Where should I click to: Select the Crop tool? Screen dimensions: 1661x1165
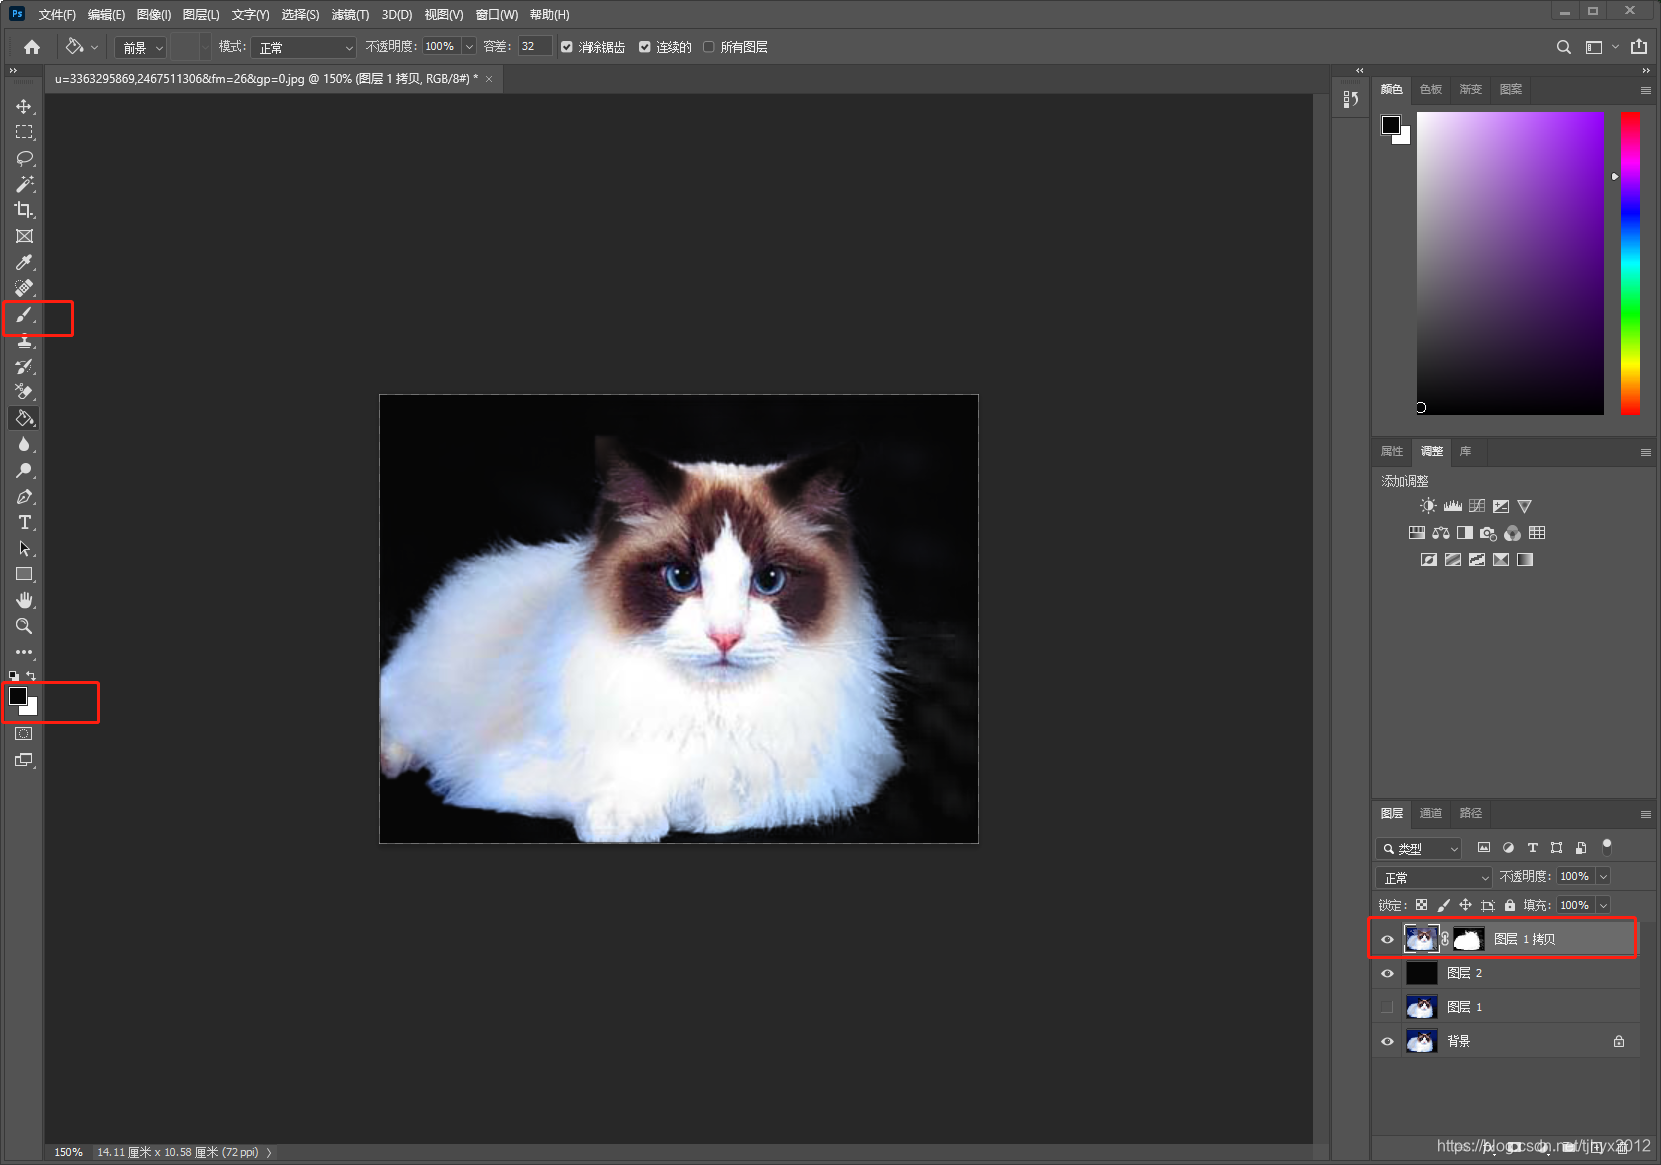click(x=24, y=210)
